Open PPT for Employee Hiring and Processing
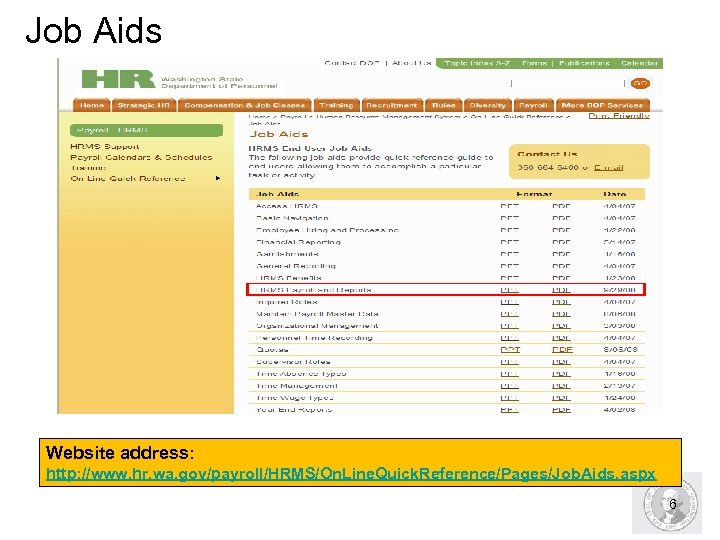 coord(509,230)
